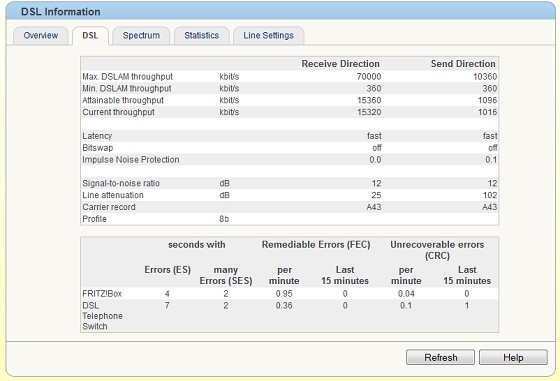Open the Line Settings tab
560x381 pixels.
269,36
